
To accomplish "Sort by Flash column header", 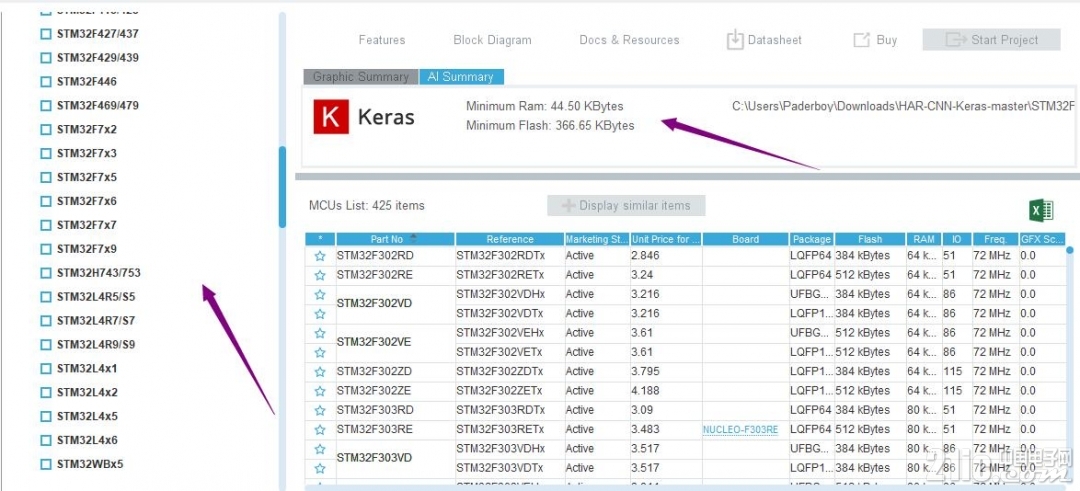I will point(870,239).
